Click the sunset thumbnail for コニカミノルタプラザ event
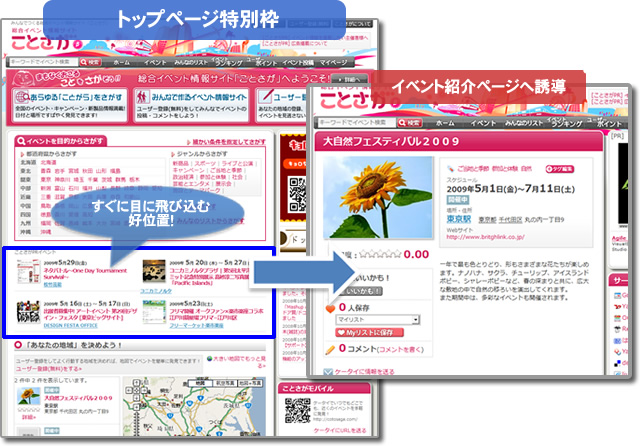 [154, 271]
